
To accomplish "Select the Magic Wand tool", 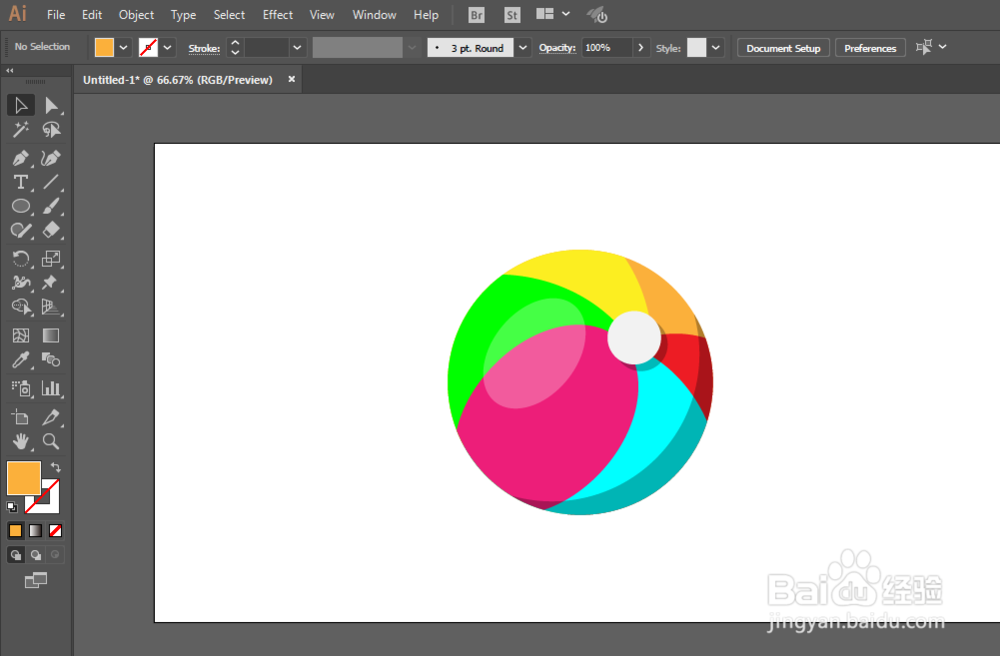I will pos(20,129).
